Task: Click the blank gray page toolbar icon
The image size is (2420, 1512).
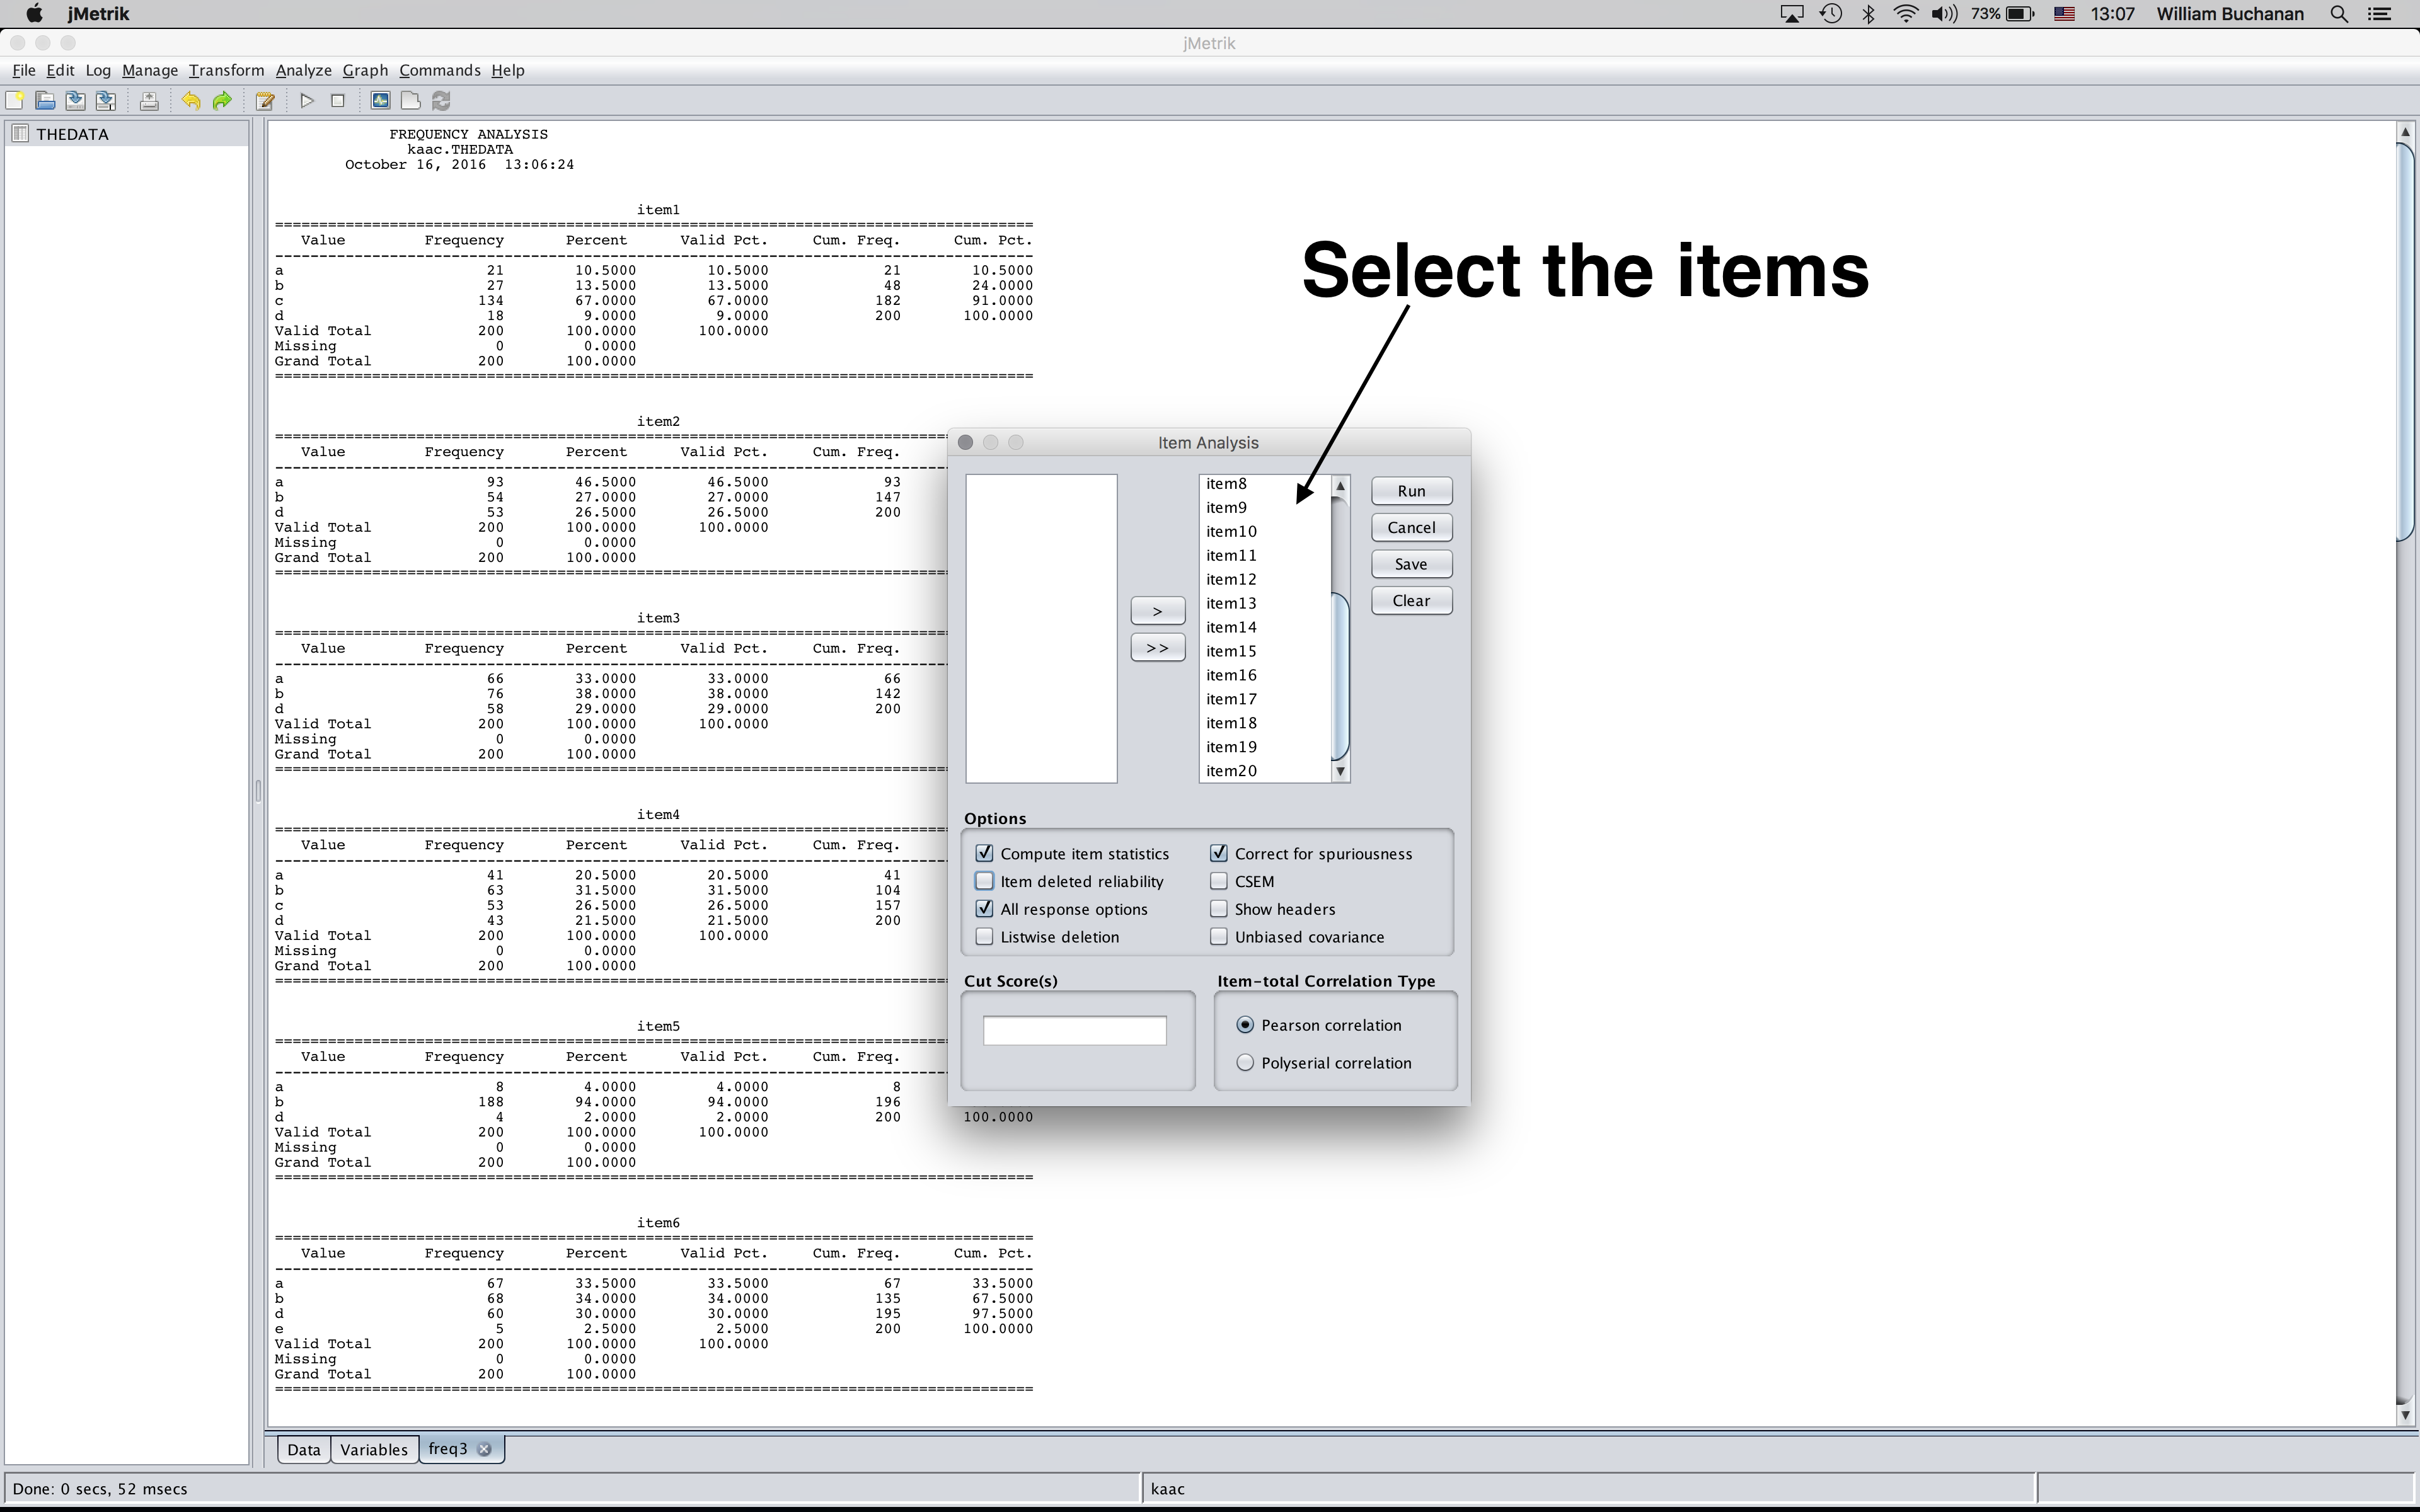Action: pos(410,101)
